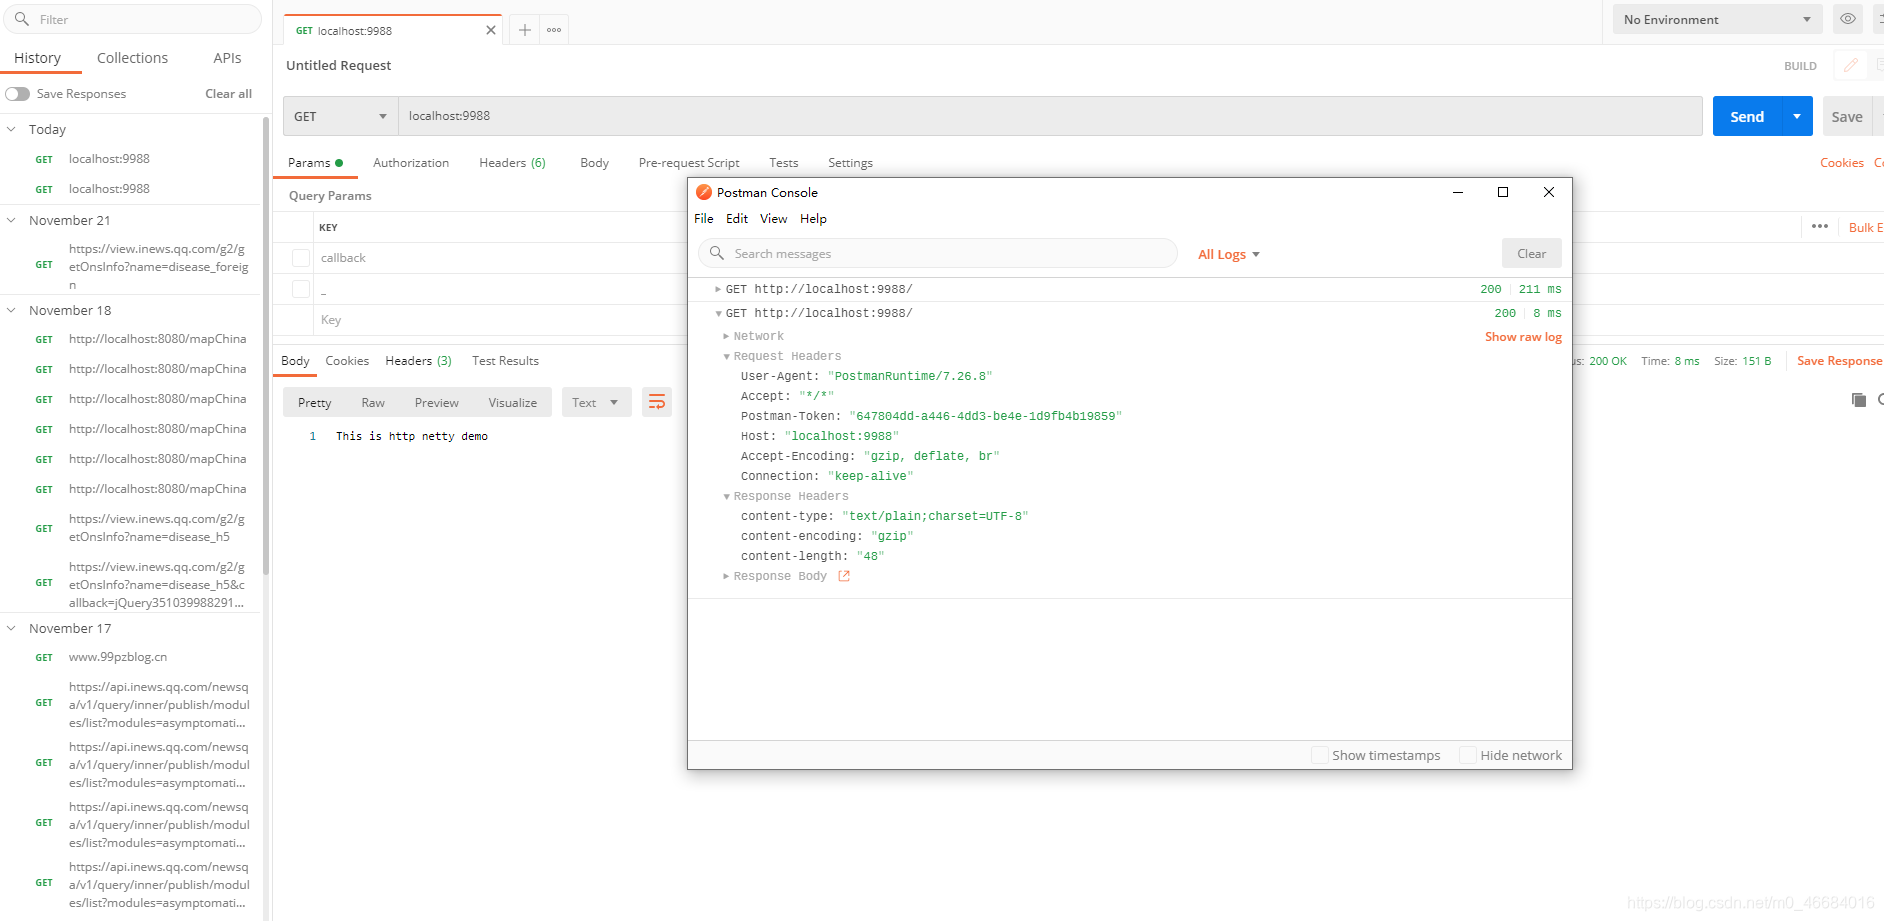The width and height of the screenshot is (1884, 921).
Task: Minimize the Postman Console window
Action: 1458,192
